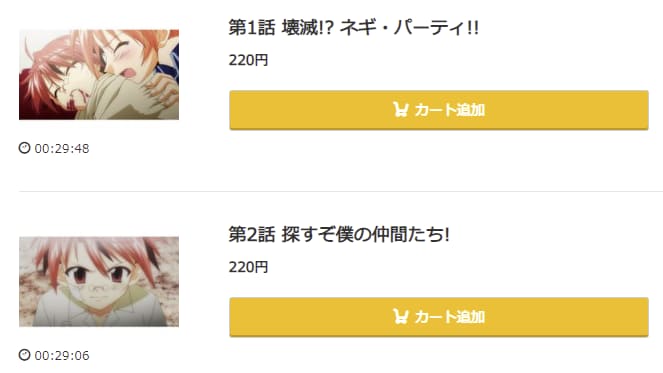The height and width of the screenshot is (373, 663).
Task: Click the カート追加 label in the second button
Action: pos(449,317)
